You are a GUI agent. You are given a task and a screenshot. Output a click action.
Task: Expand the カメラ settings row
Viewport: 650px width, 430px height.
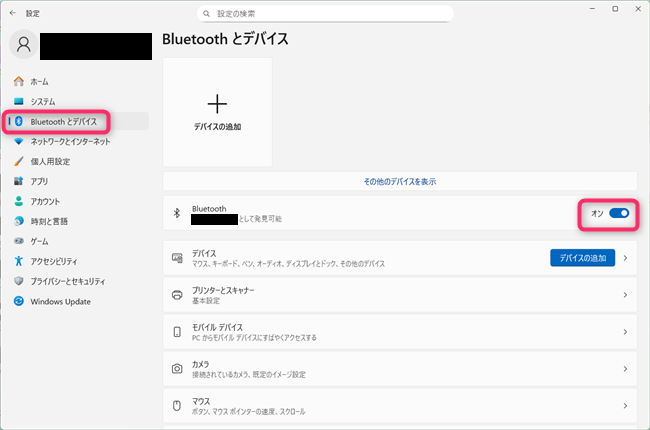(x=400, y=368)
